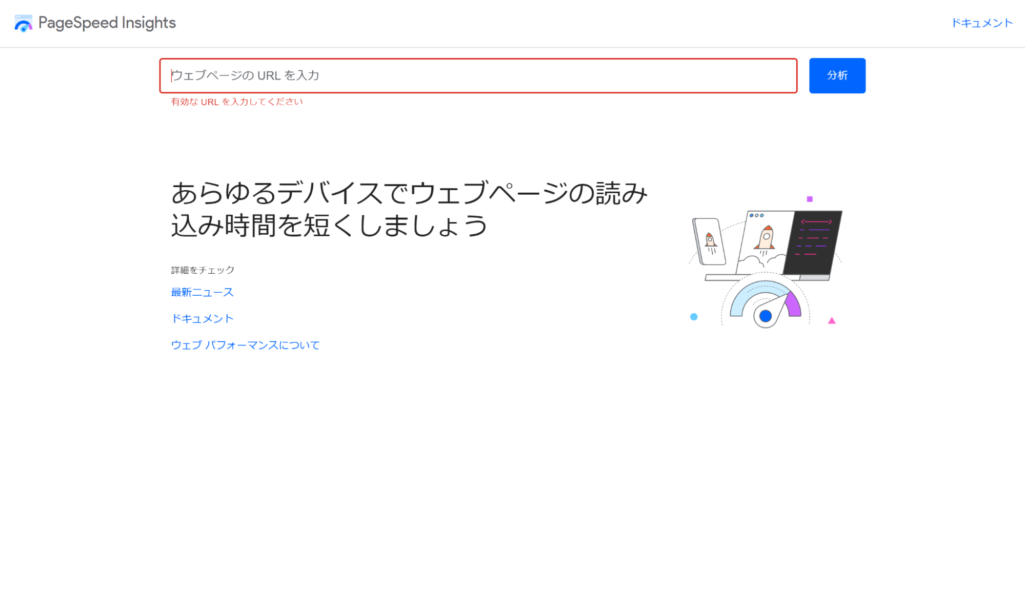Click the pink triangle decoration
The width and height of the screenshot is (1025, 595).
coord(831,321)
